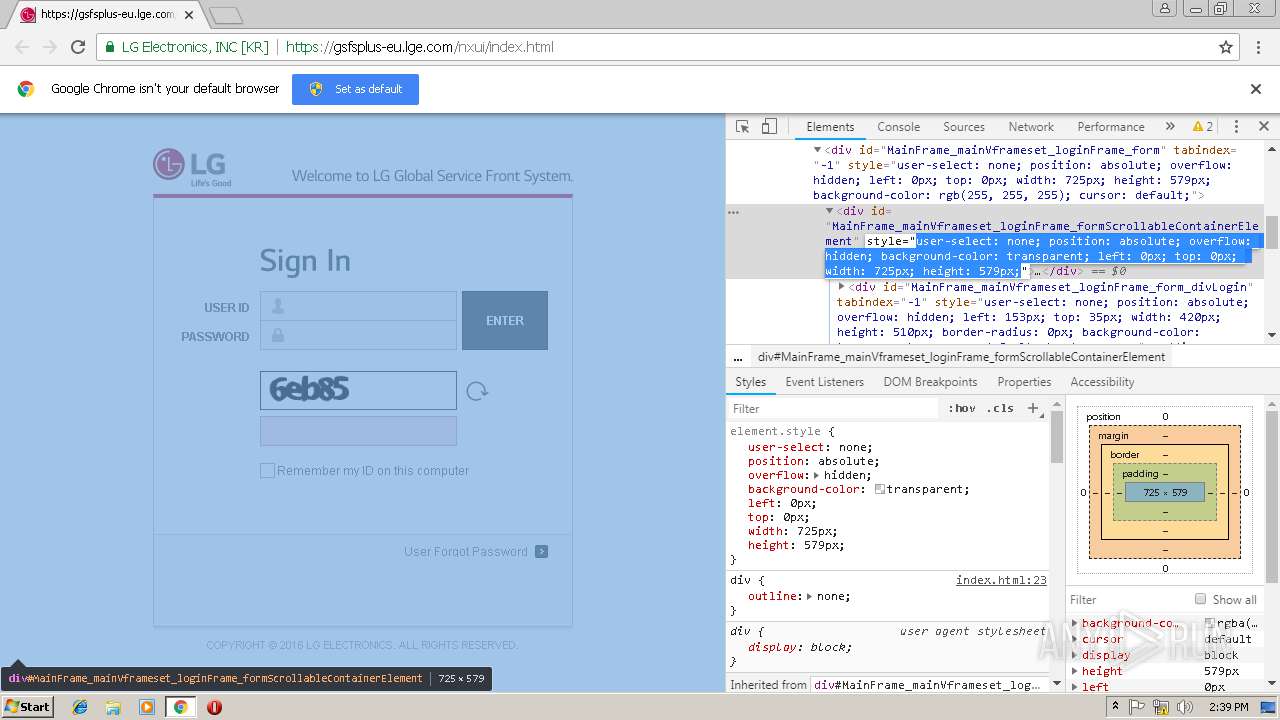
Task: Go back with the browser back arrow
Action: pos(22,47)
